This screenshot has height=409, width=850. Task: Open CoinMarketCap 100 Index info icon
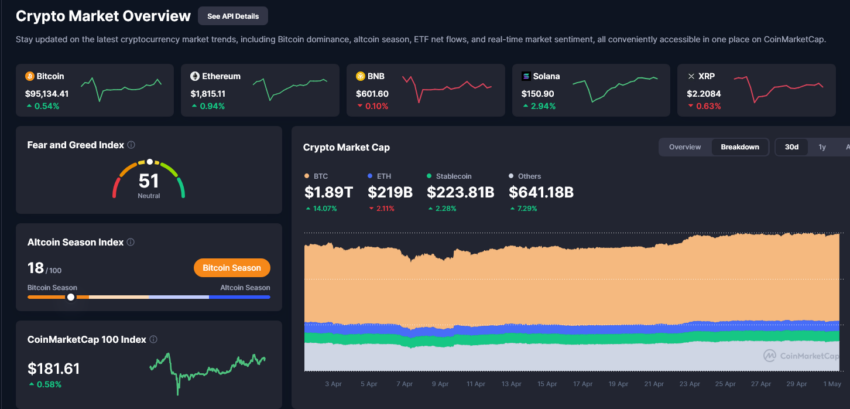click(x=153, y=340)
